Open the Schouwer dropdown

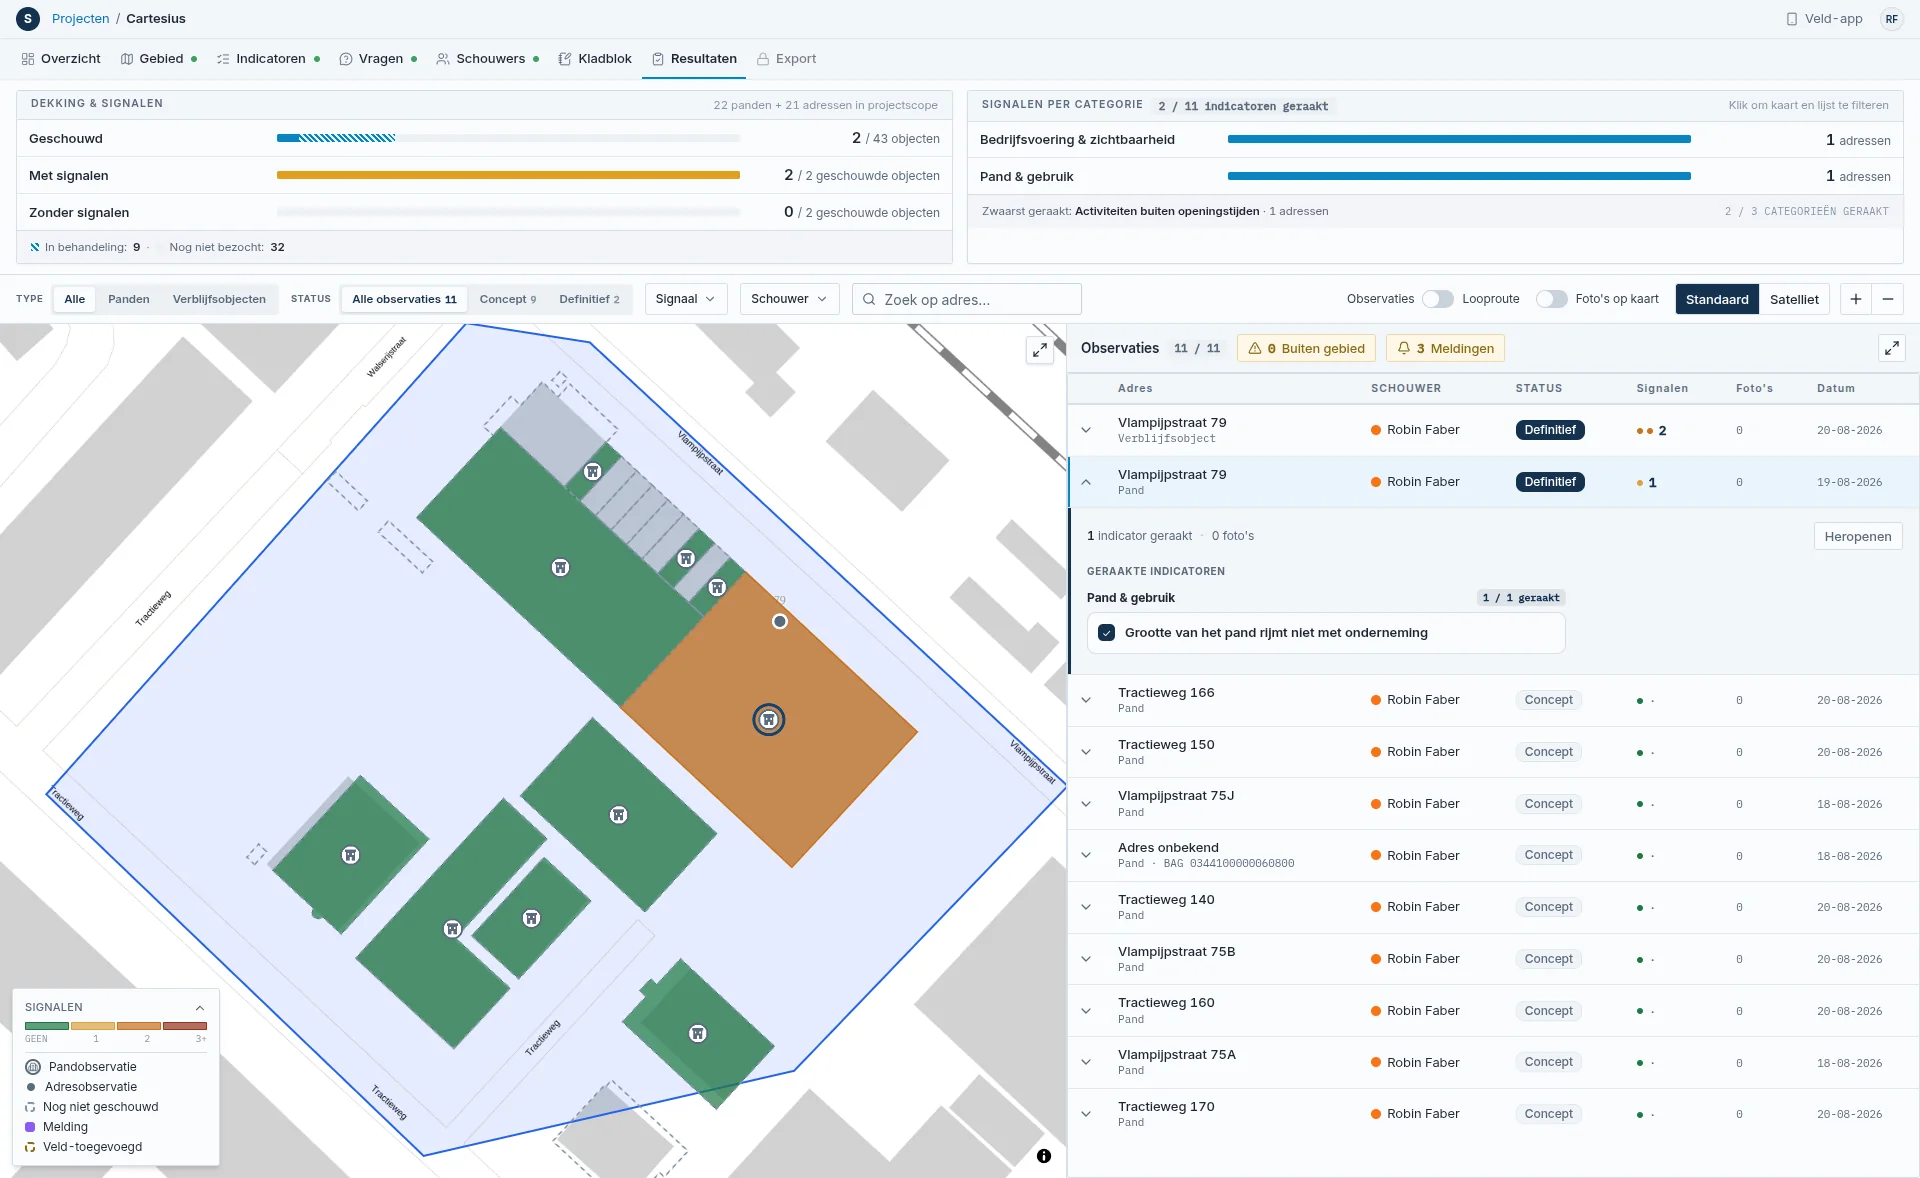pos(789,299)
